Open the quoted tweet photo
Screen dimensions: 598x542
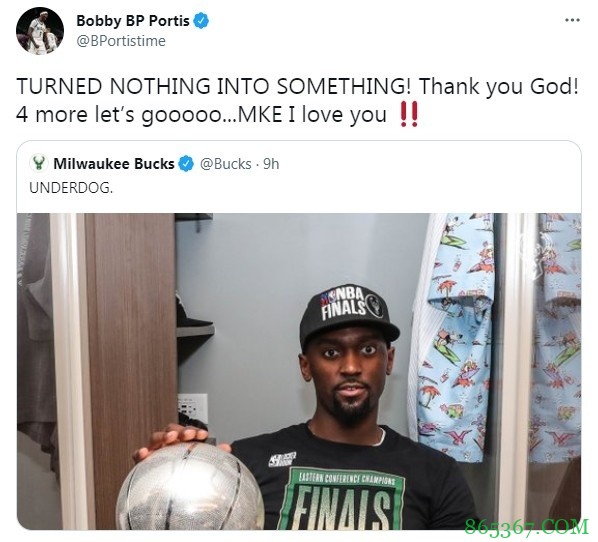point(299,371)
